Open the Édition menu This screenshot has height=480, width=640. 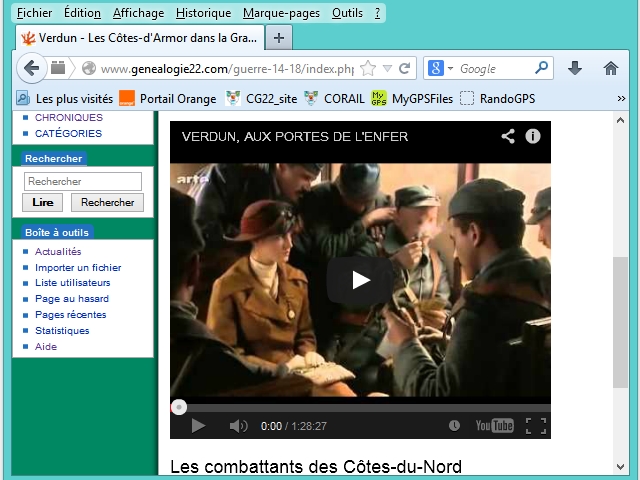click(x=82, y=13)
